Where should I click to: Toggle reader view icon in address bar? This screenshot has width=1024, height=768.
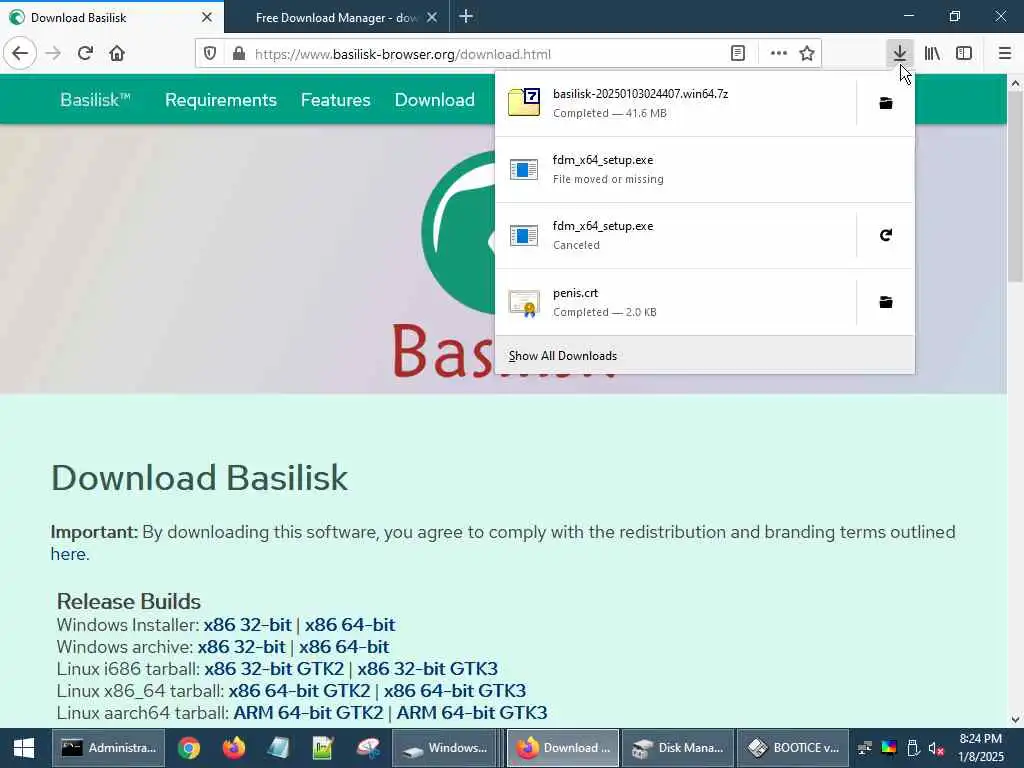pos(738,54)
